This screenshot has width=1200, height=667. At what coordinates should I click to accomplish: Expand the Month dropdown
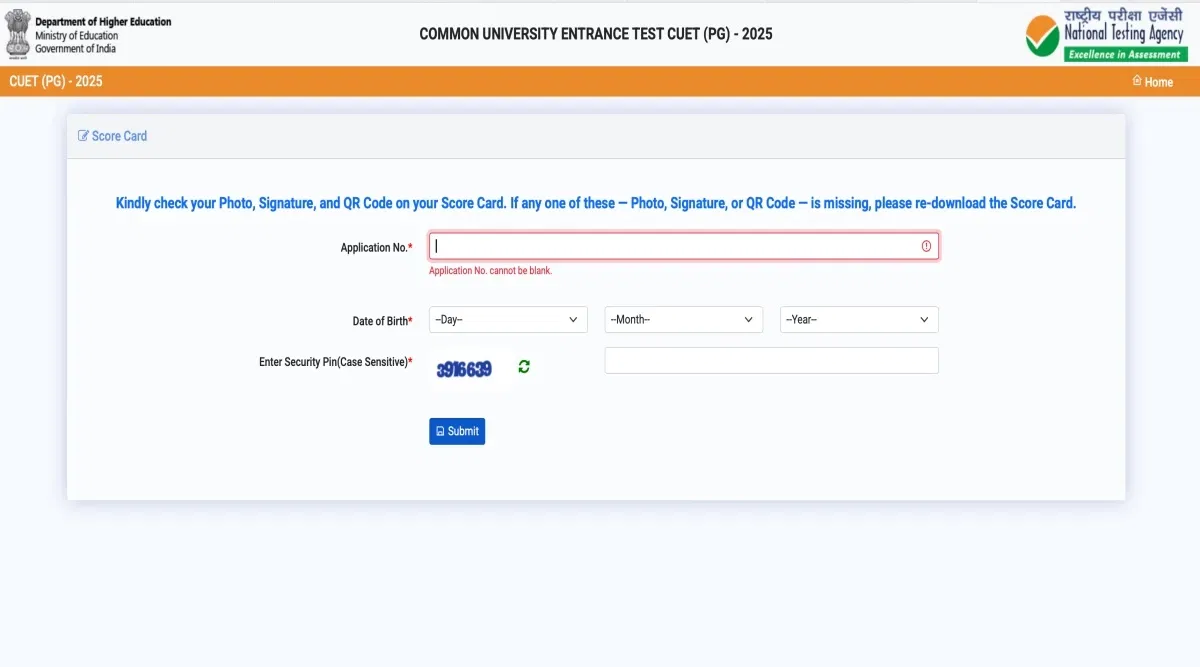(683, 320)
